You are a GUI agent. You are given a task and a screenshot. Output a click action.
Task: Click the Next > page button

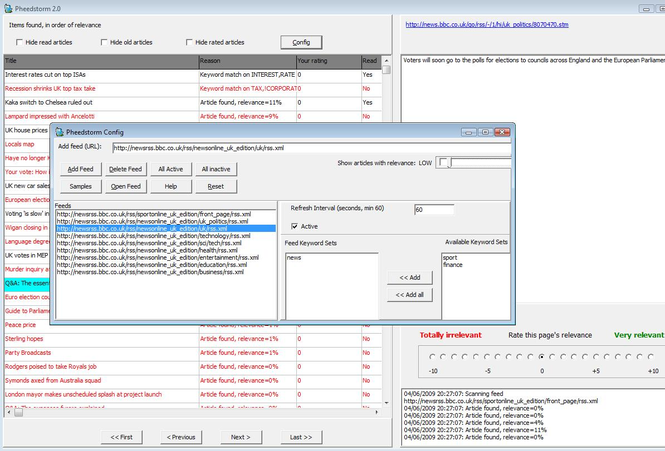point(241,437)
